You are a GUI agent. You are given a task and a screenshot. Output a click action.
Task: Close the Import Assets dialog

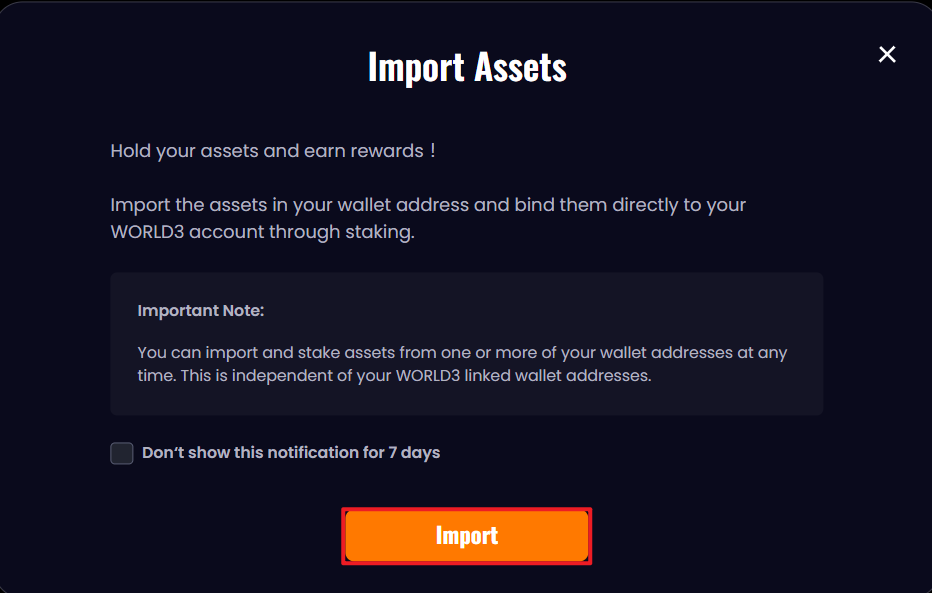click(x=887, y=55)
